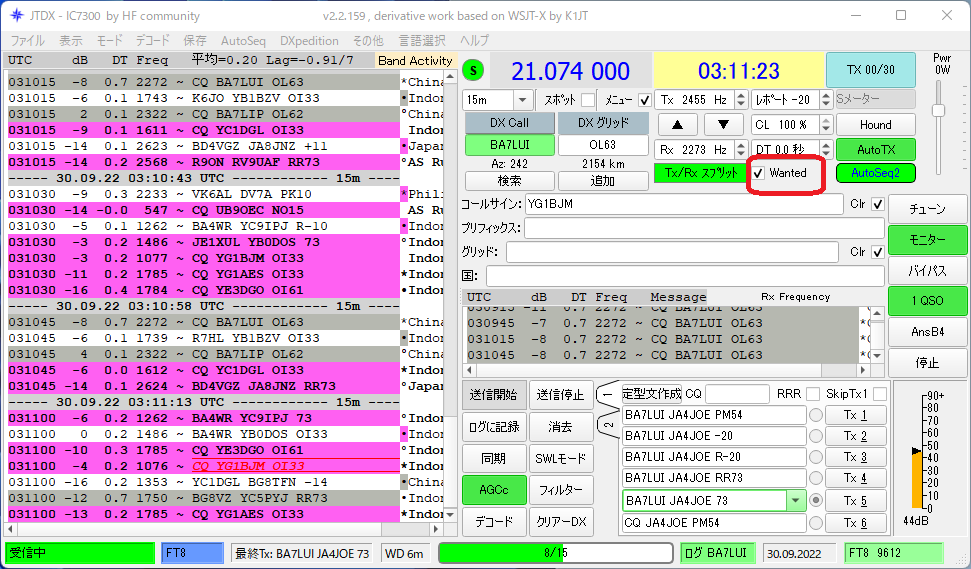Screen dimensions: 971x569
Task: Click the TX 00/30 counter box
Action: pos(871,70)
